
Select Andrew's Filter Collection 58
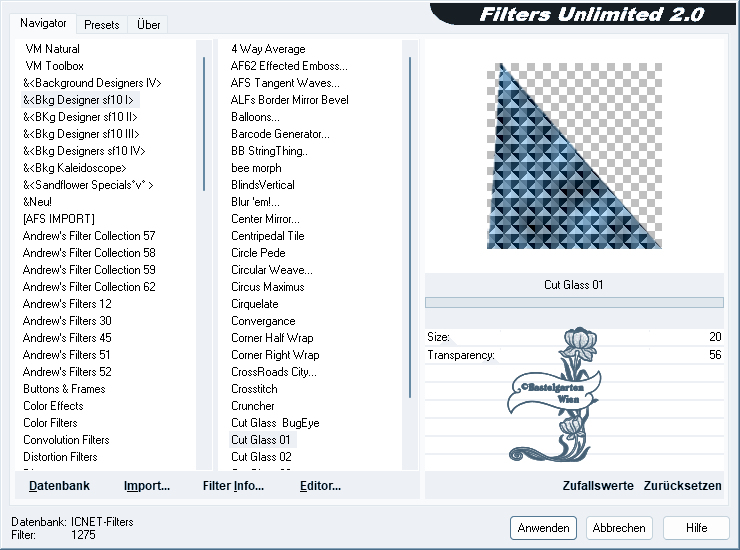click(x=89, y=253)
